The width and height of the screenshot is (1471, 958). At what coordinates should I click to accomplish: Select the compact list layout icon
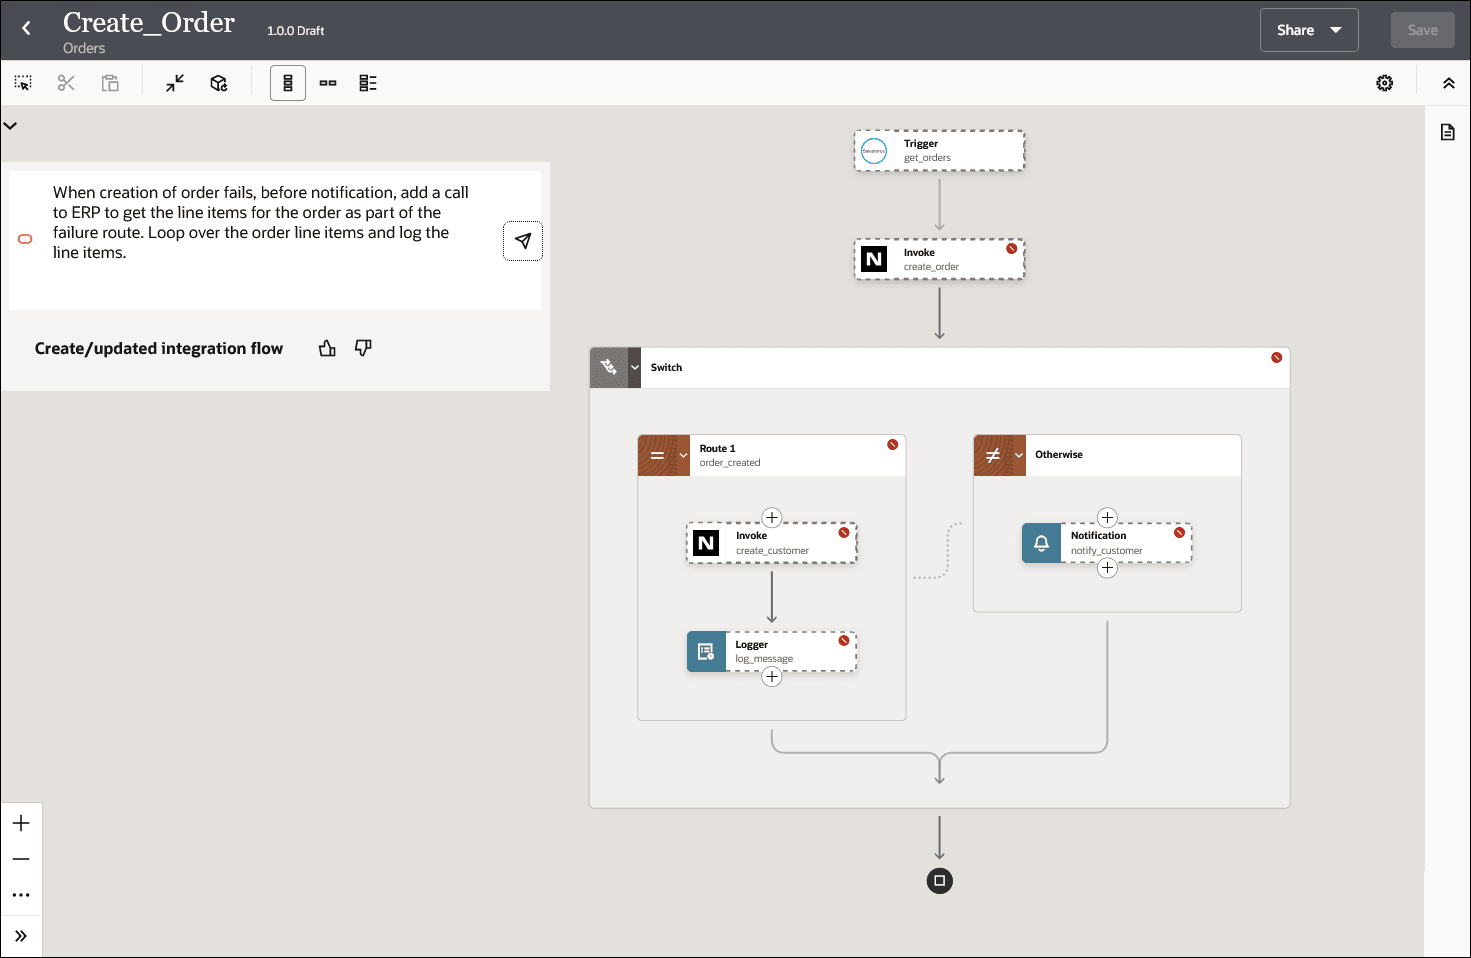click(x=367, y=82)
